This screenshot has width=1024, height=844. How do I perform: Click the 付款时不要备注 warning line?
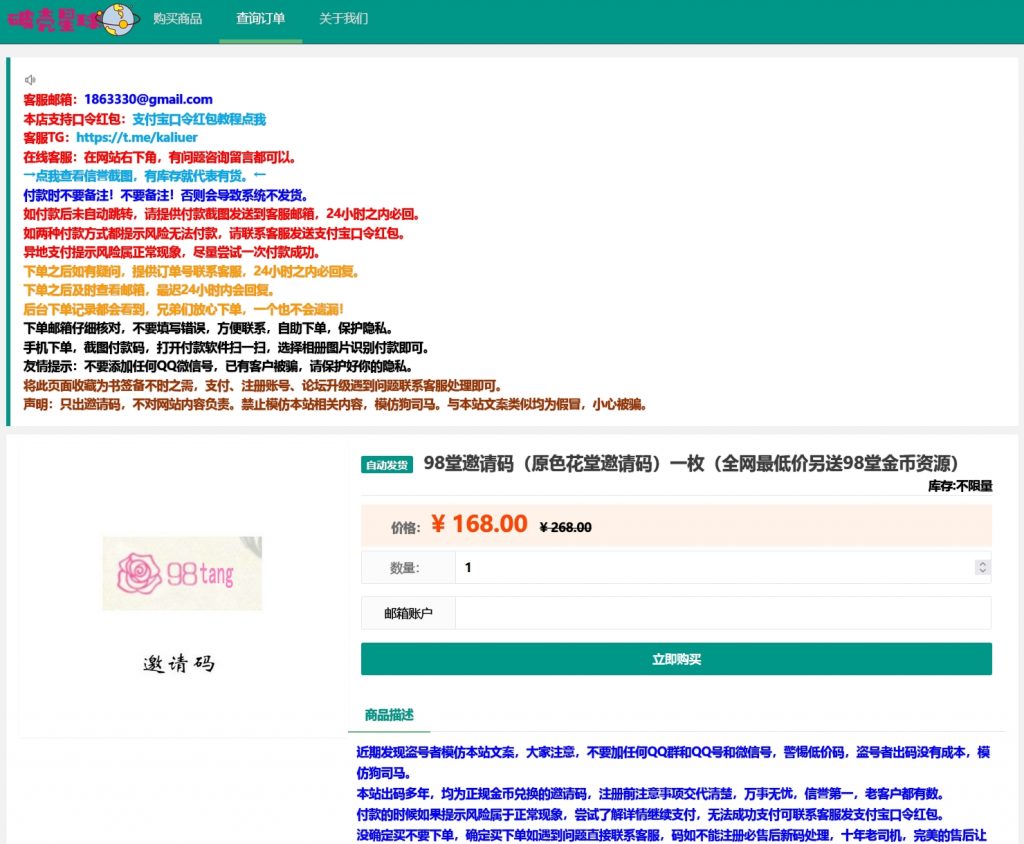click(x=166, y=195)
